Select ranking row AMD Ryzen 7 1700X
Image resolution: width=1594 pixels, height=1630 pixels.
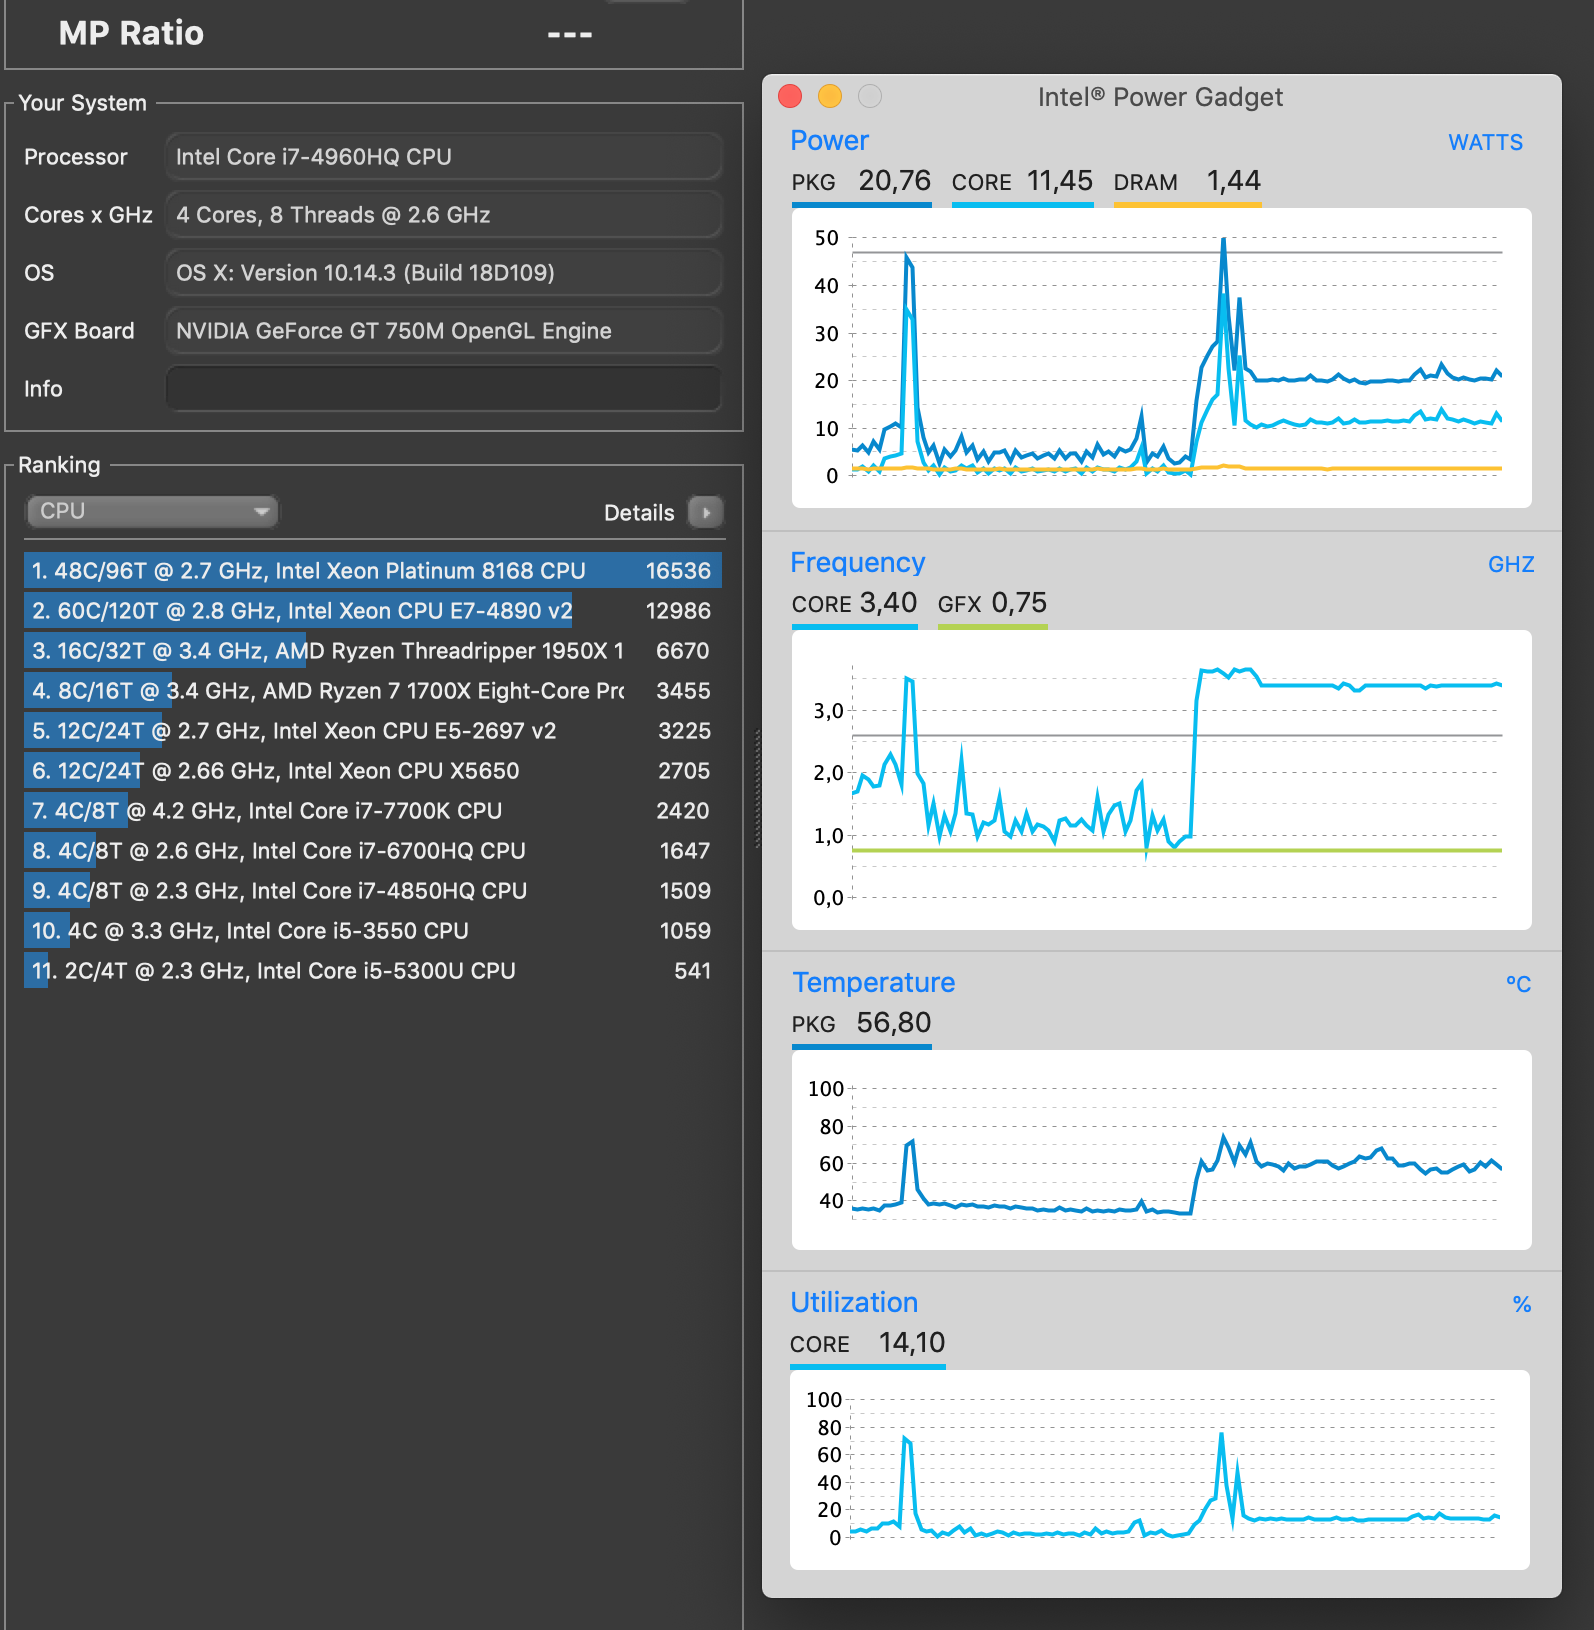pos(373,690)
